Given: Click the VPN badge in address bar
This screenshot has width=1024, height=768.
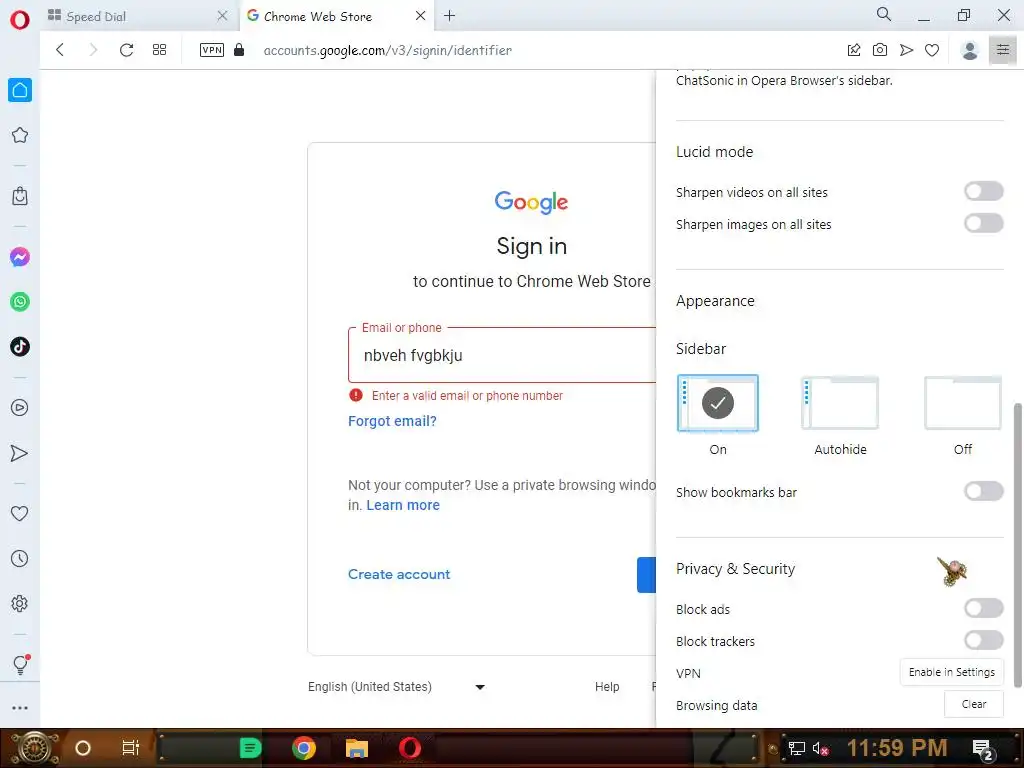Looking at the screenshot, I should pos(212,50).
